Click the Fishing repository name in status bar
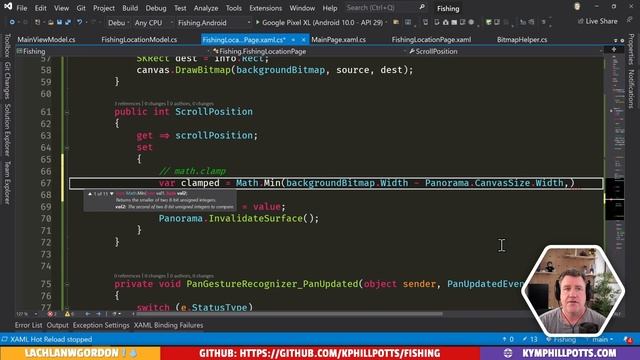The image size is (640, 360). click(x=561, y=339)
